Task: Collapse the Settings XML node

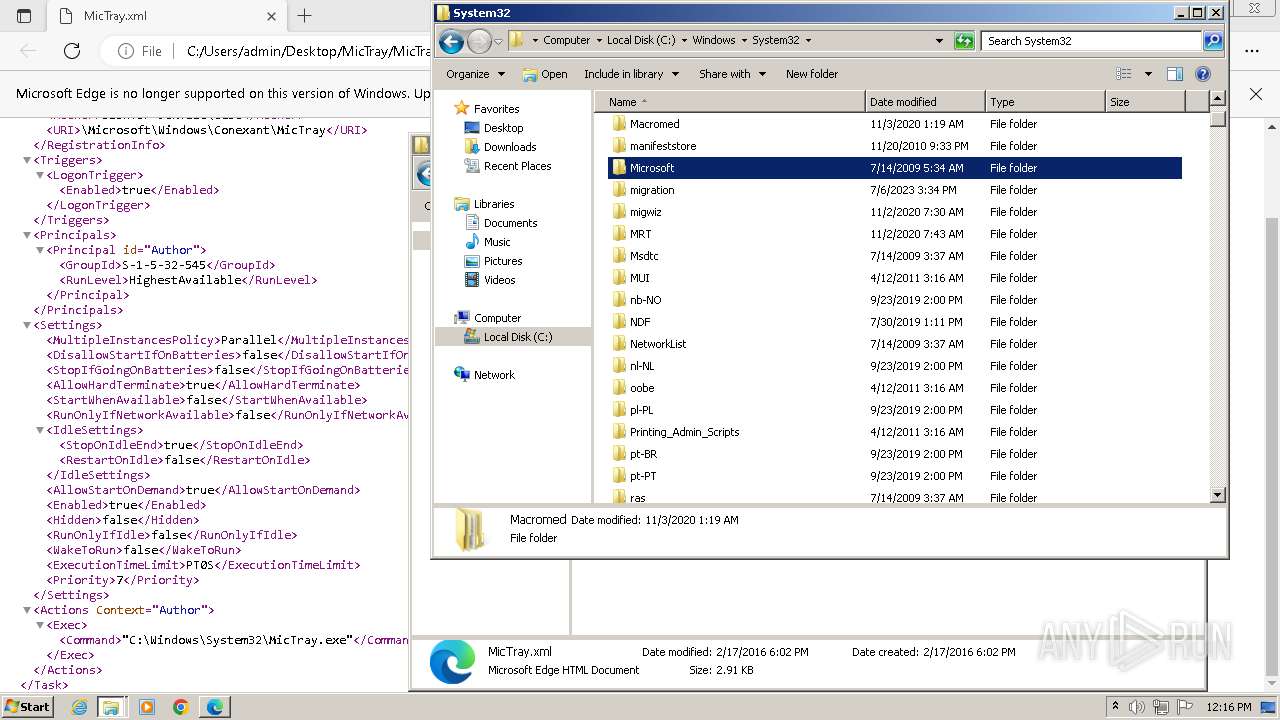Action: click(27, 325)
